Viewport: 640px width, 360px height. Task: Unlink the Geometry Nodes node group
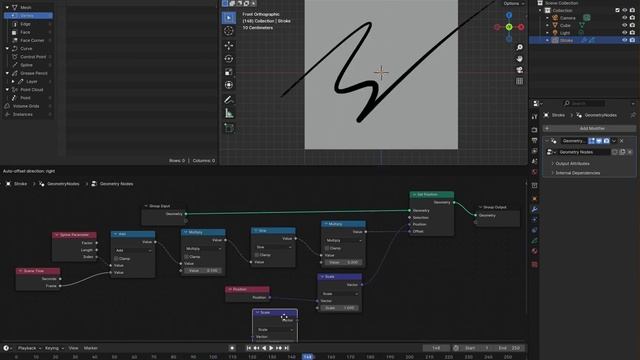point(630,152)
